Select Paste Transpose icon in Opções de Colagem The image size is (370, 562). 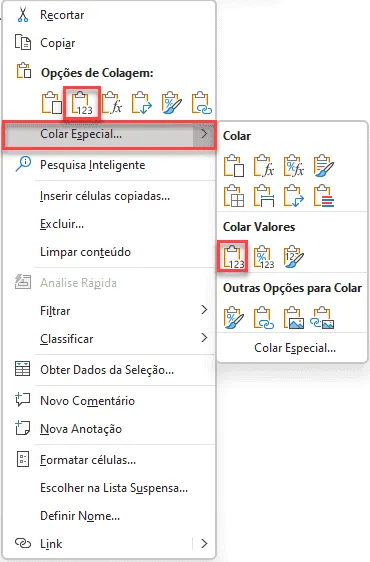(142, 104)
